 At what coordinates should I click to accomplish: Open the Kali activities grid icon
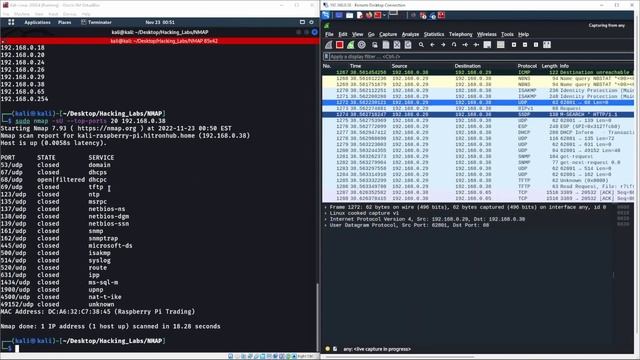pos(11,22)
